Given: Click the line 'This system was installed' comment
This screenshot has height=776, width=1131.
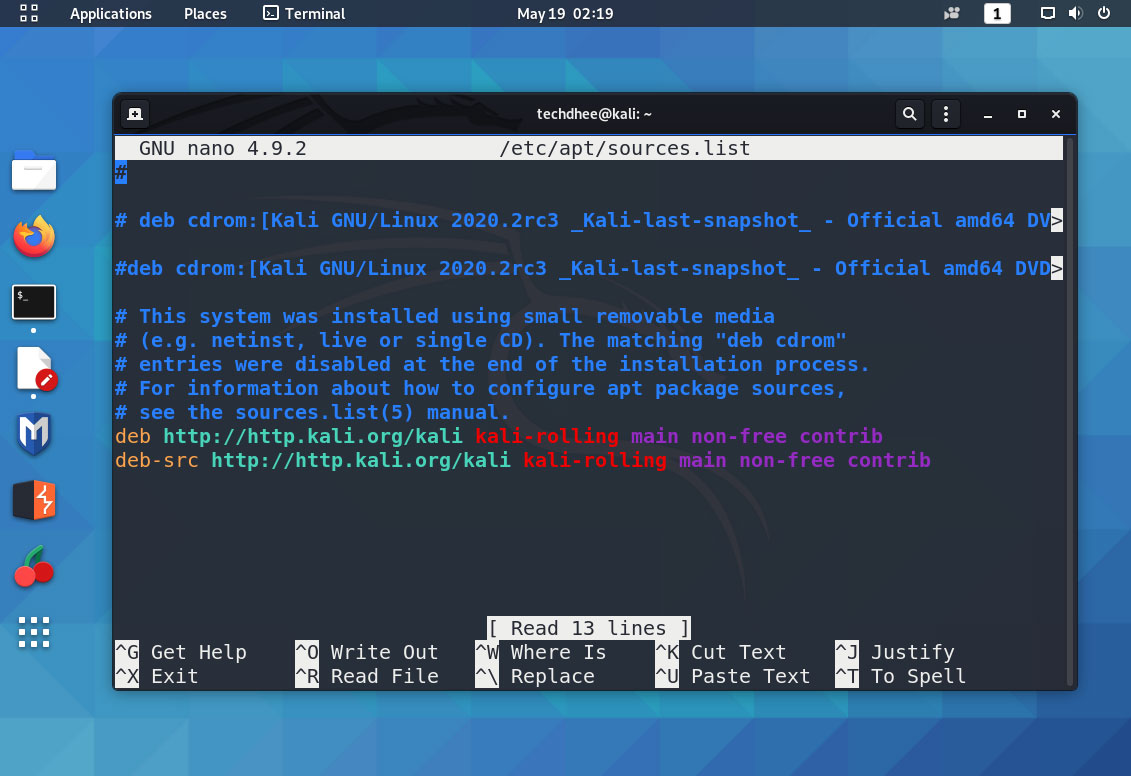Looking at the screenshot, I should pyautogui.click(x=445, y=316).
